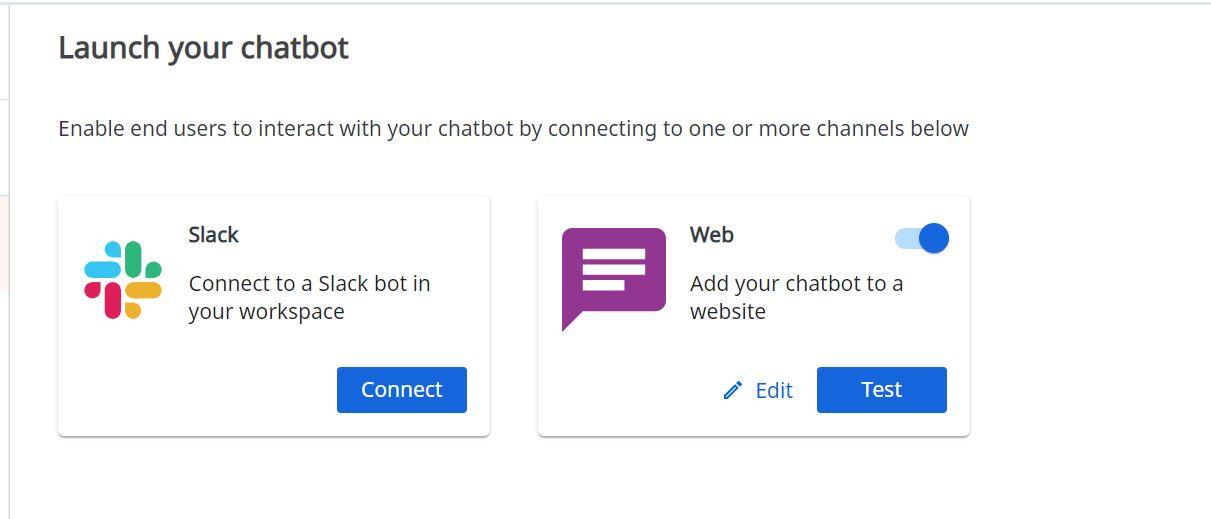Click the colorful Slack logo icon
The height and width of the screenshot is (519, 1211).
tap(123, 280)
